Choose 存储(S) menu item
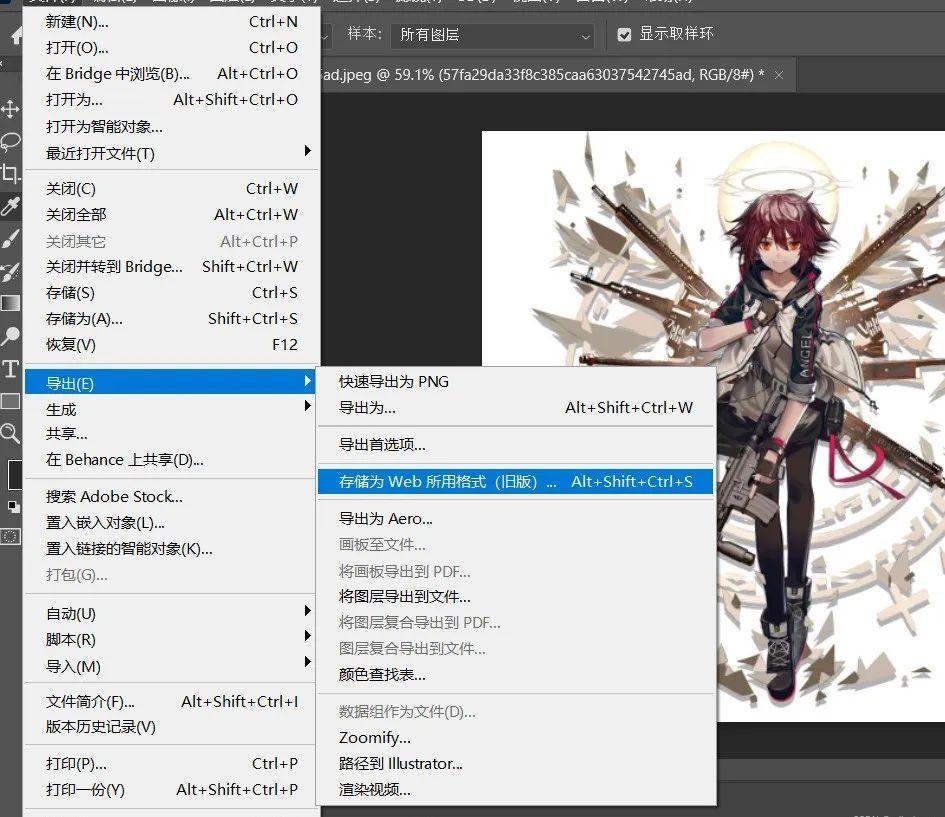 (172, 293)
